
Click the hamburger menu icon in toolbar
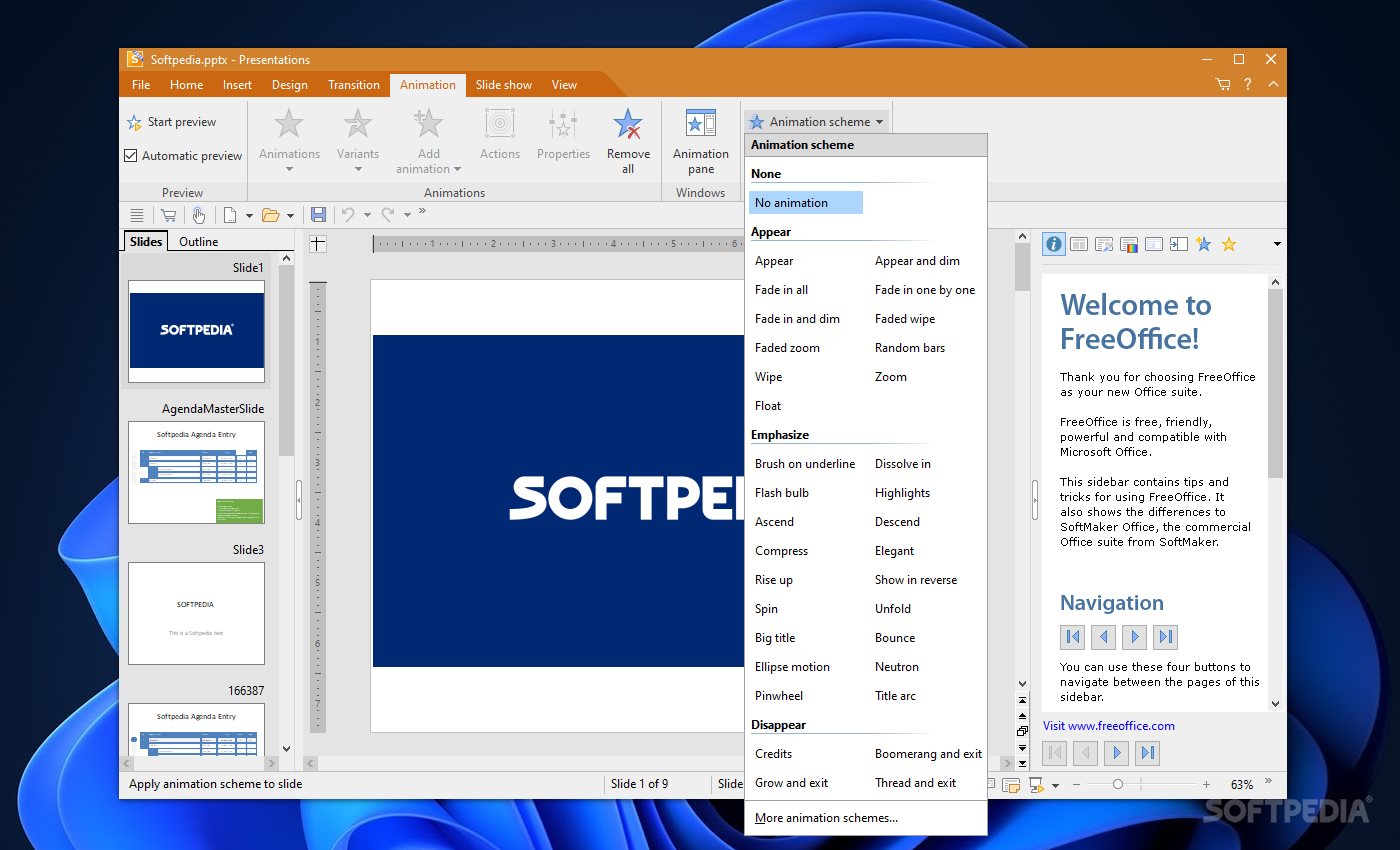pyautogui.click(x=137, y=215)
